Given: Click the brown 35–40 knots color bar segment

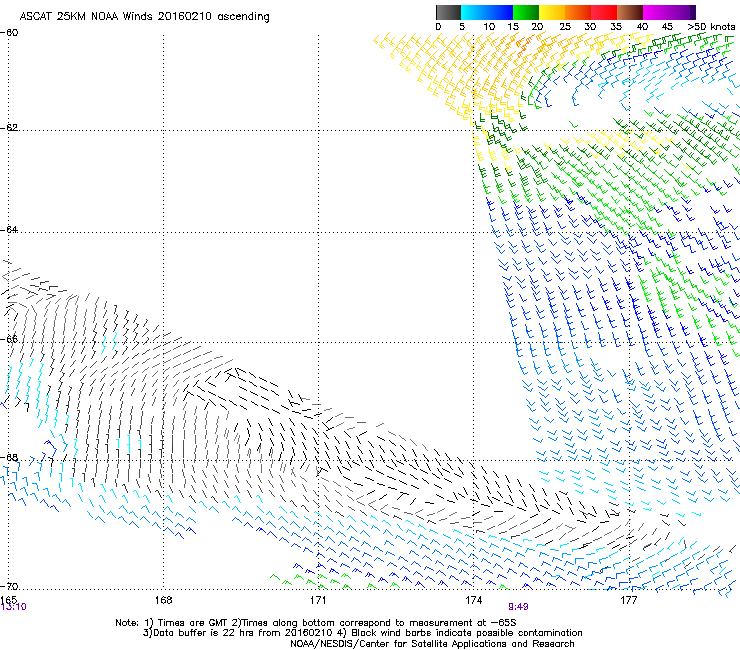Looking at the screenshot, I should click(x=630, y=12).
